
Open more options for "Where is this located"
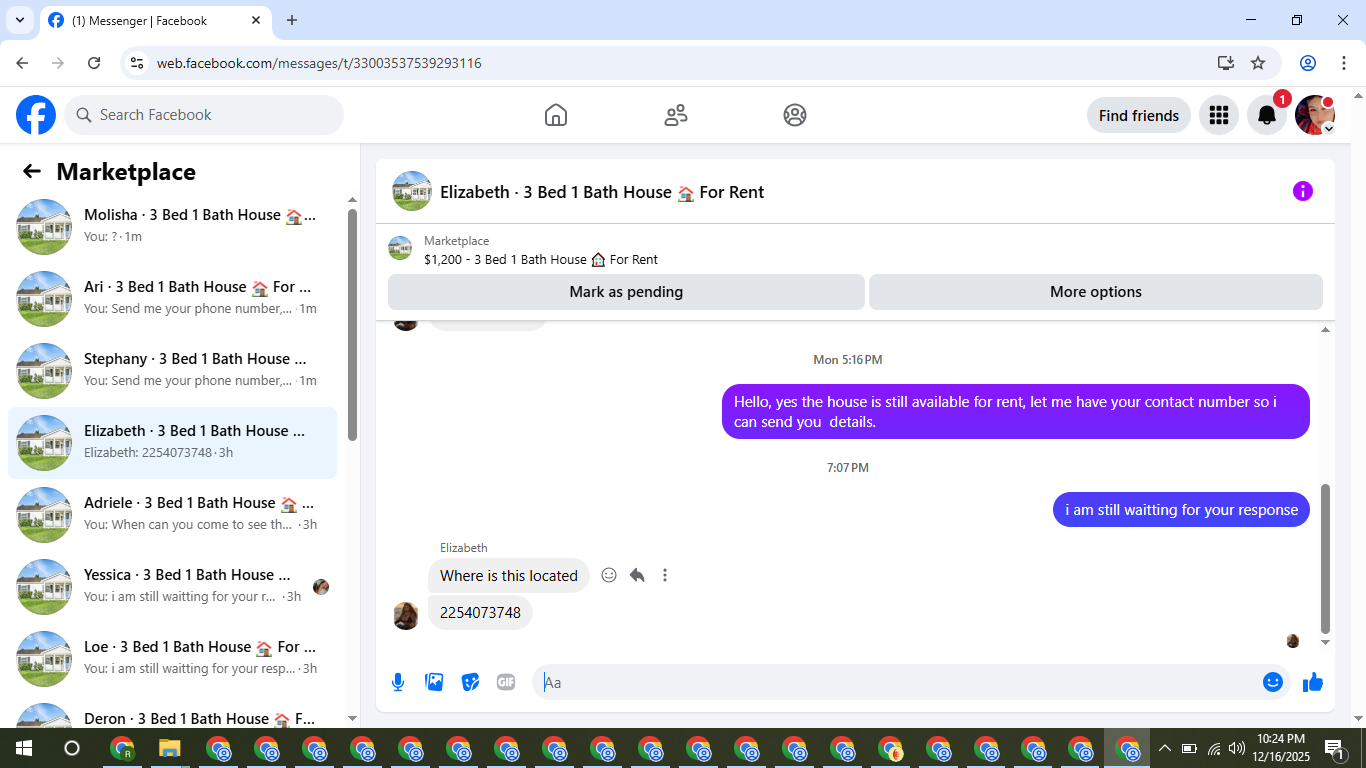click(x=665, y=575)
